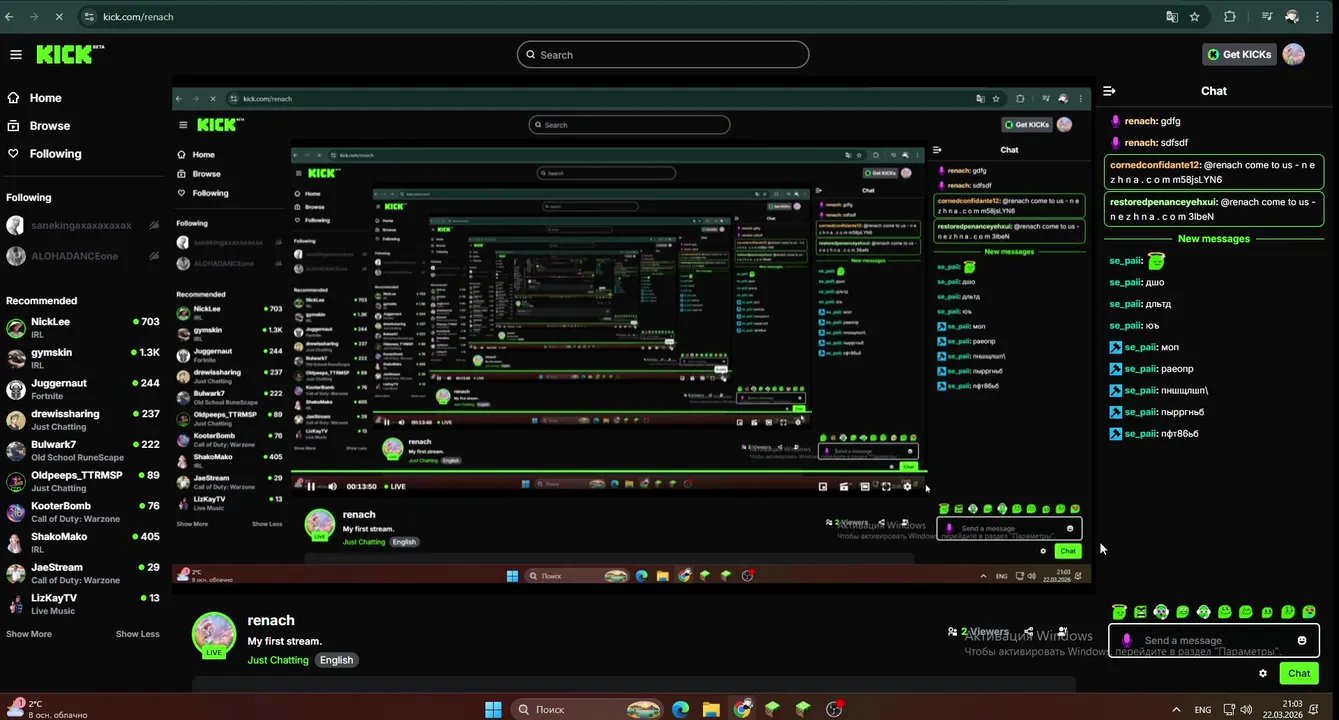Click the se_paii message 'раеопр'
This screenshot has height=720, width=1339.
tap(1177, 369)
